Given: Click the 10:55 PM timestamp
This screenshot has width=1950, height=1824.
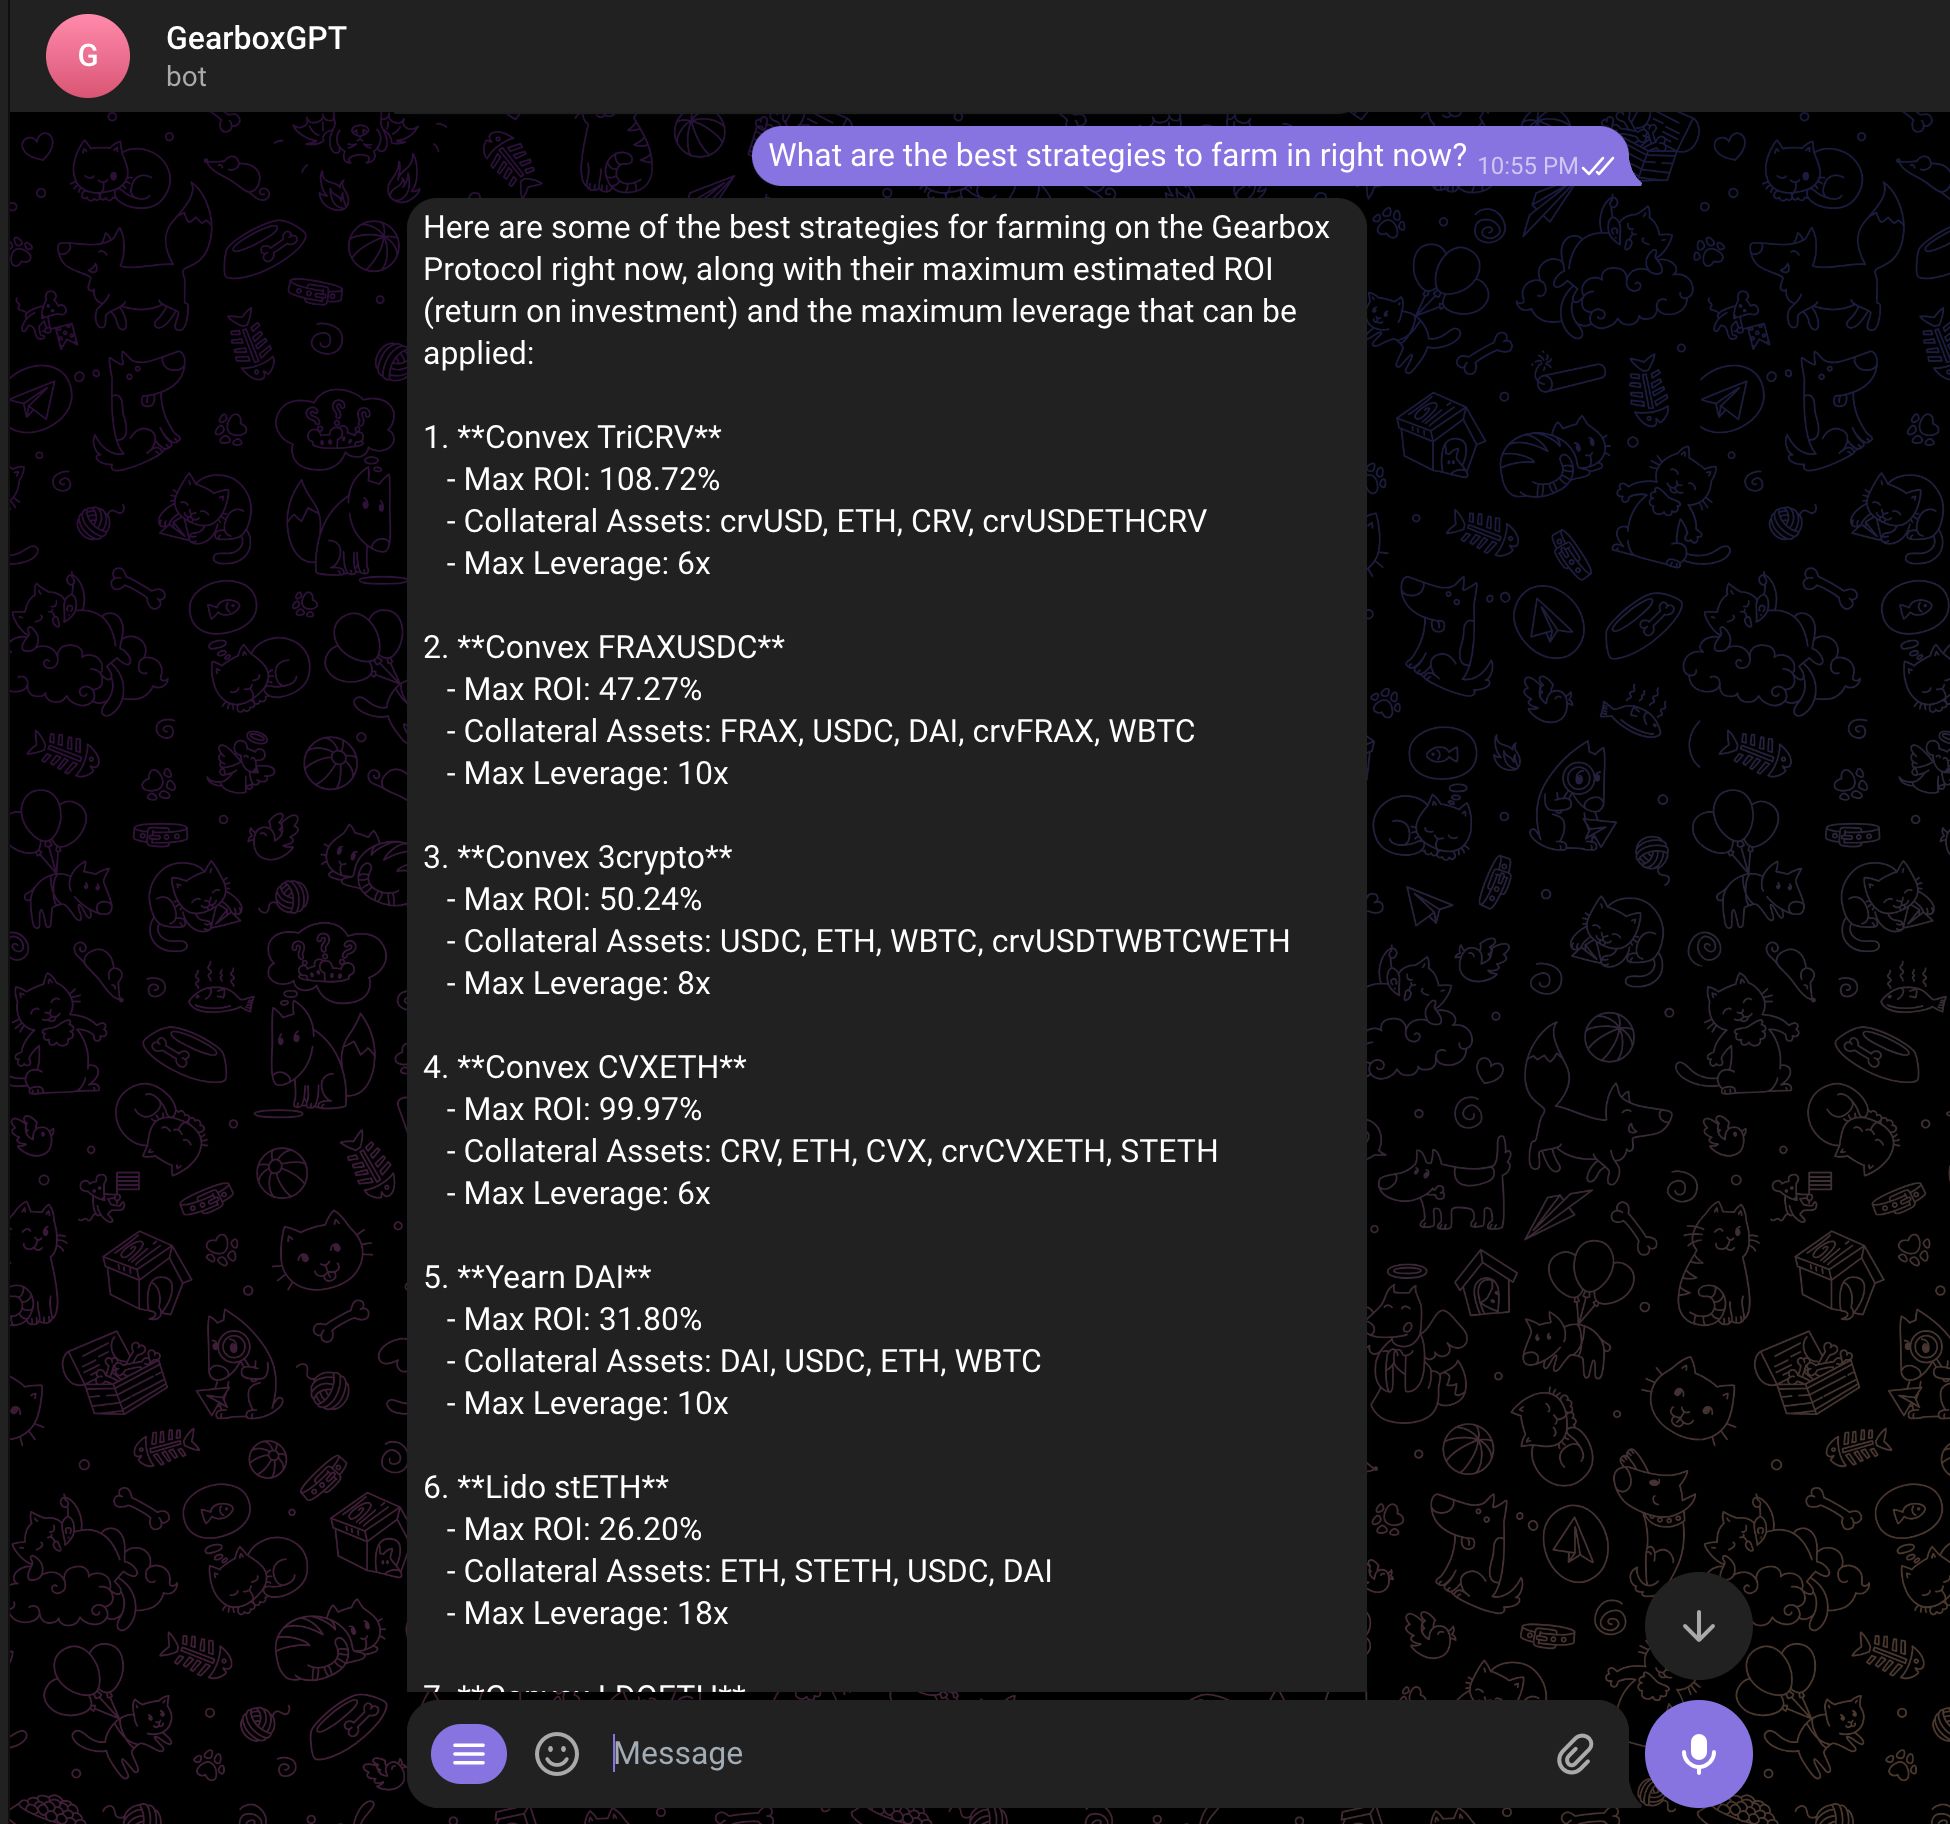Looking at the screenshot, I should [x=1527, y=166].
